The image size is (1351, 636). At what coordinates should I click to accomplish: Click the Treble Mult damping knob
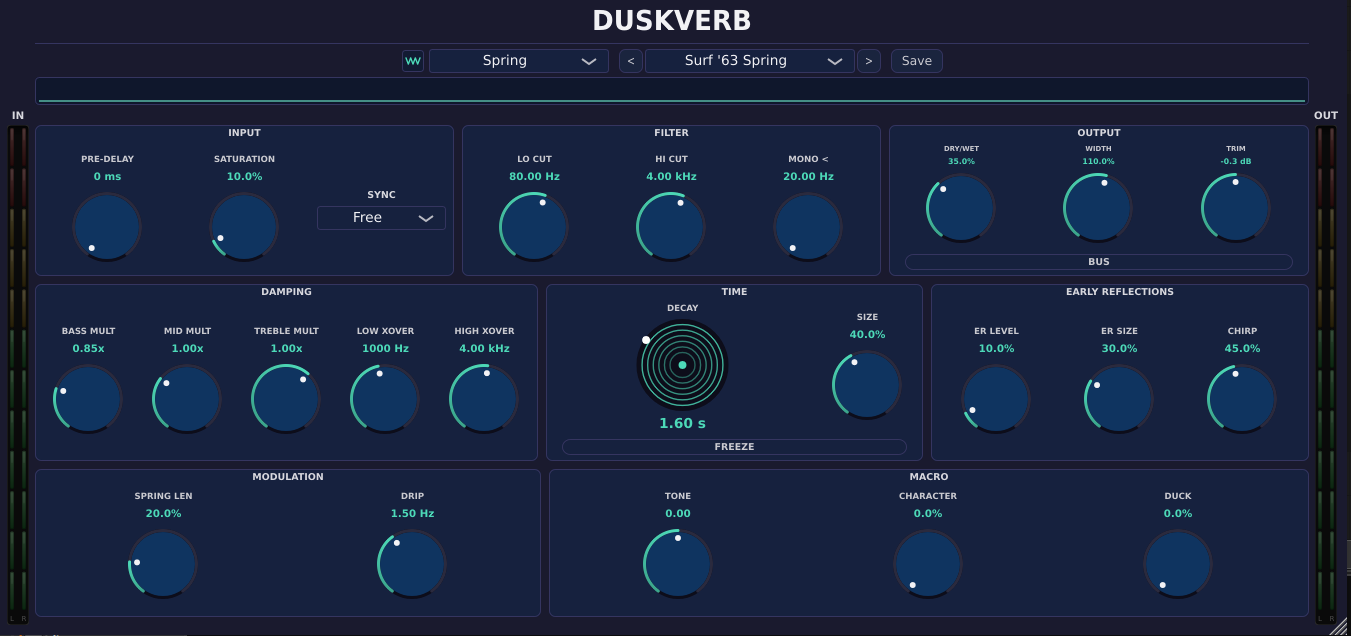pos(286,399)
